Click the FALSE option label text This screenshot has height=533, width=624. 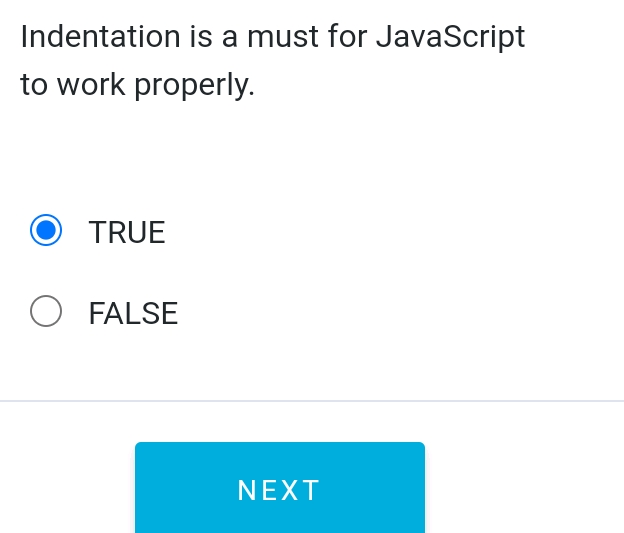[133, 313]
